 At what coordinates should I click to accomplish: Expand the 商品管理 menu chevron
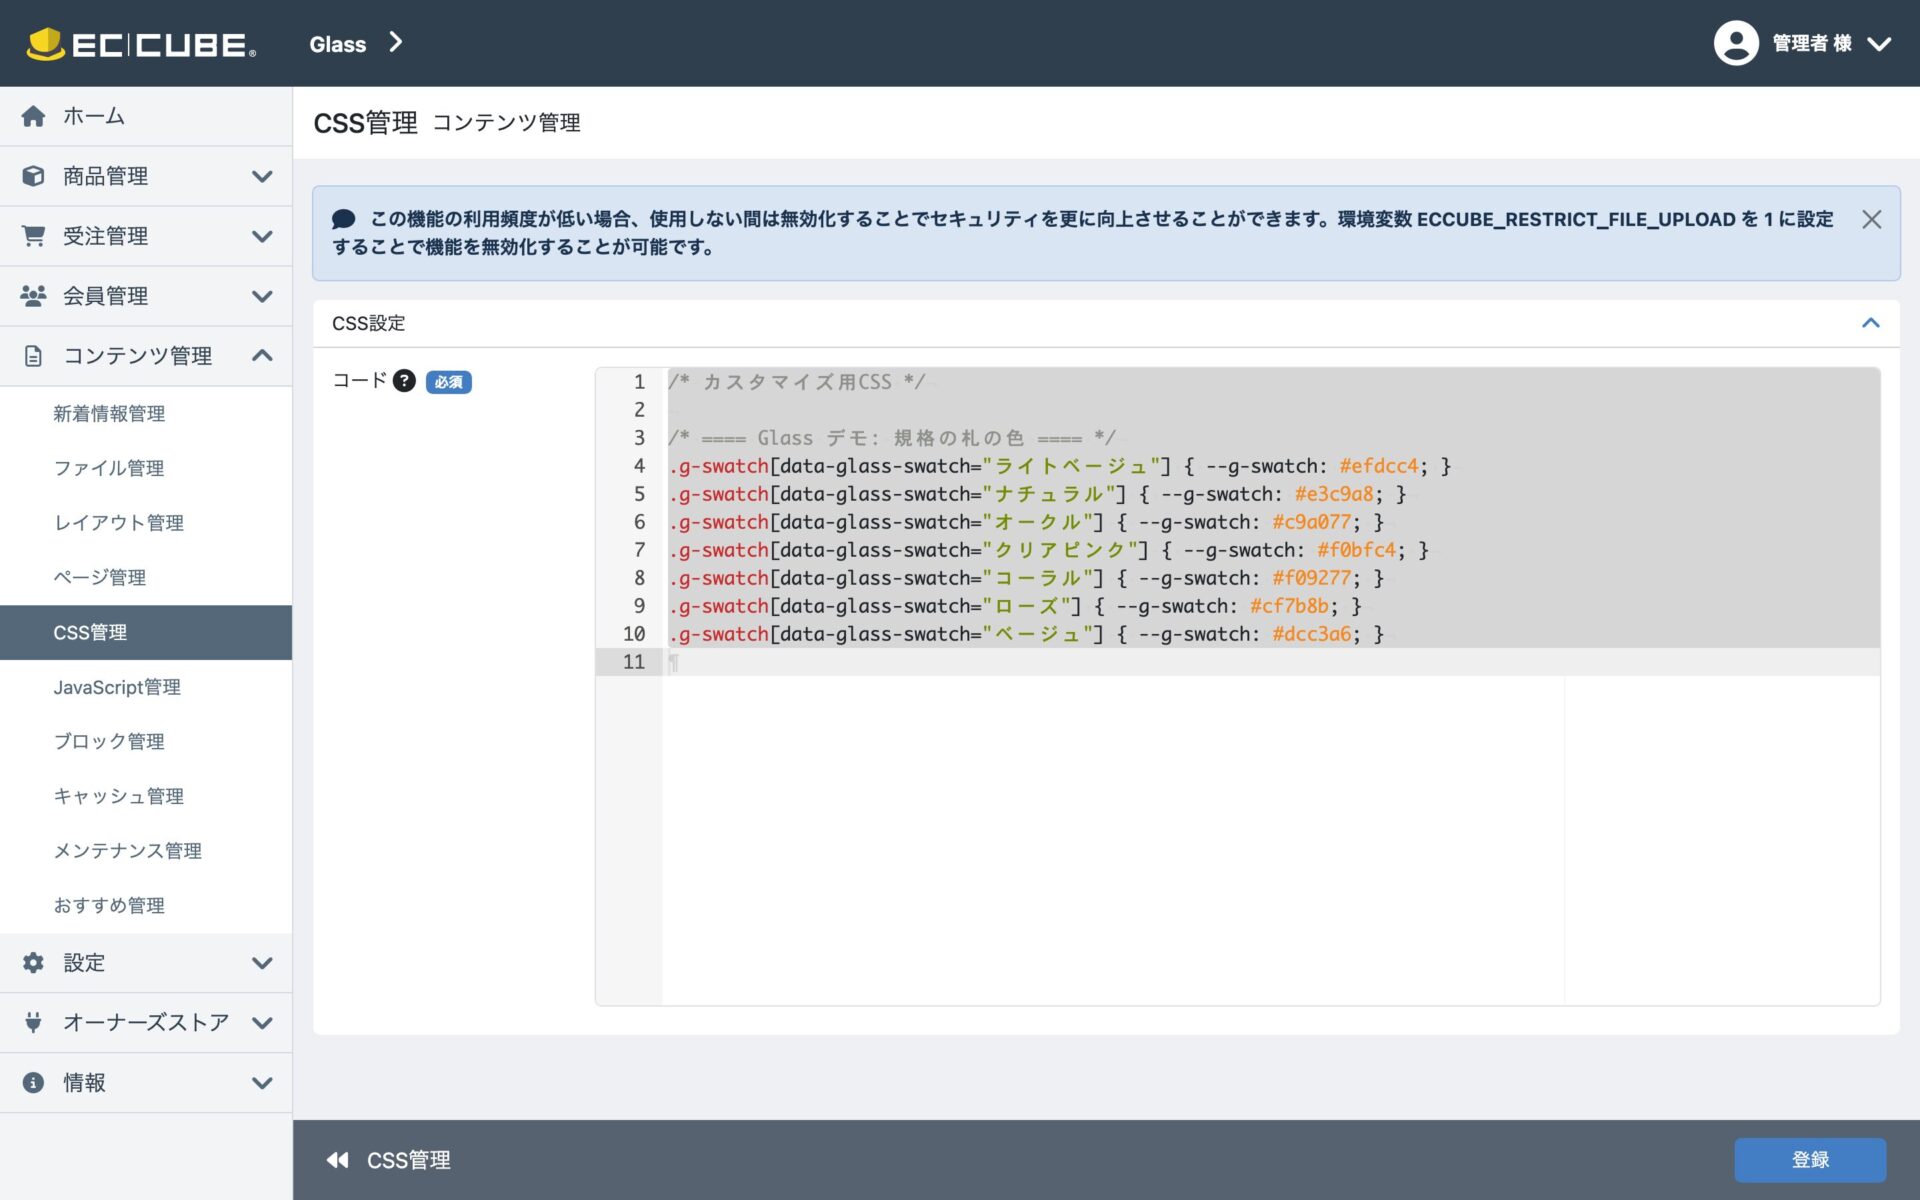pos(262,176)
